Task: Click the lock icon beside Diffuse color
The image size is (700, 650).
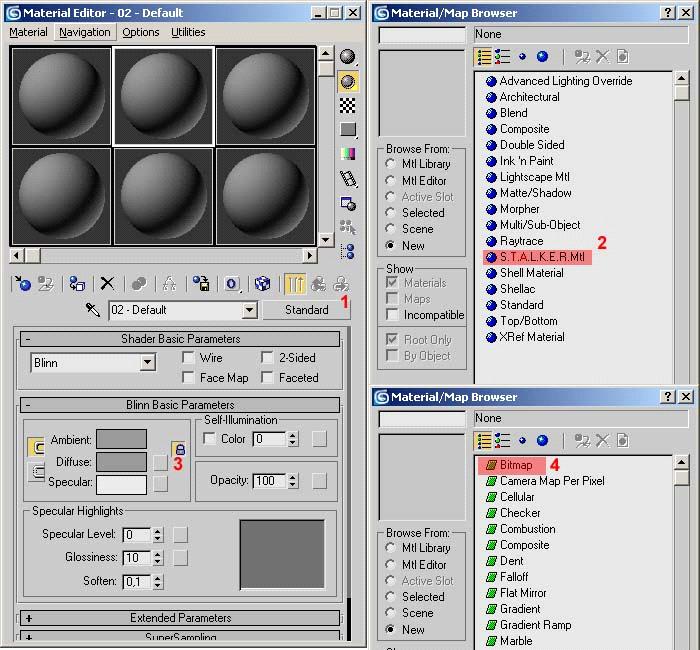Action: pyautogui.click(x=178, y=451)
